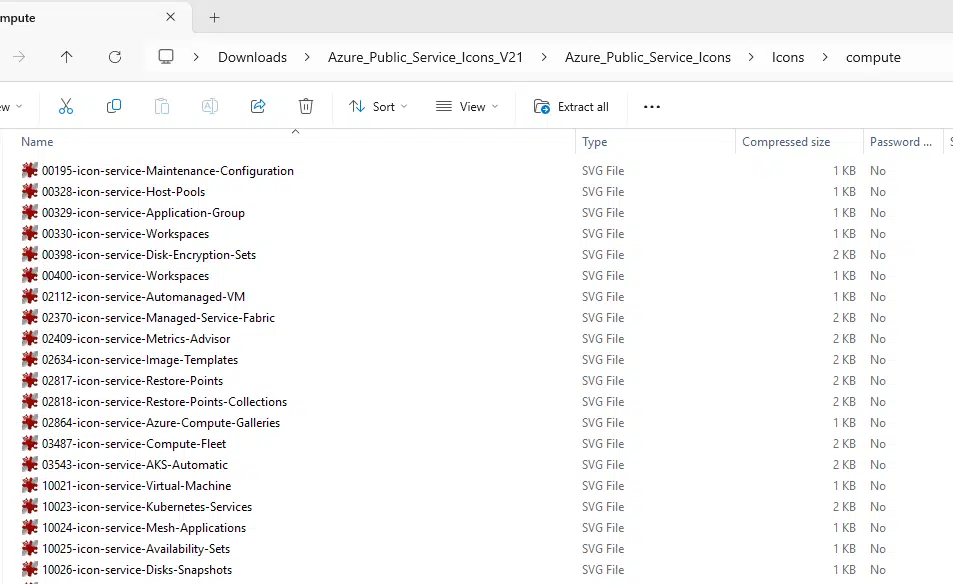Sort files by the Name column header

[x=37, y=141]
